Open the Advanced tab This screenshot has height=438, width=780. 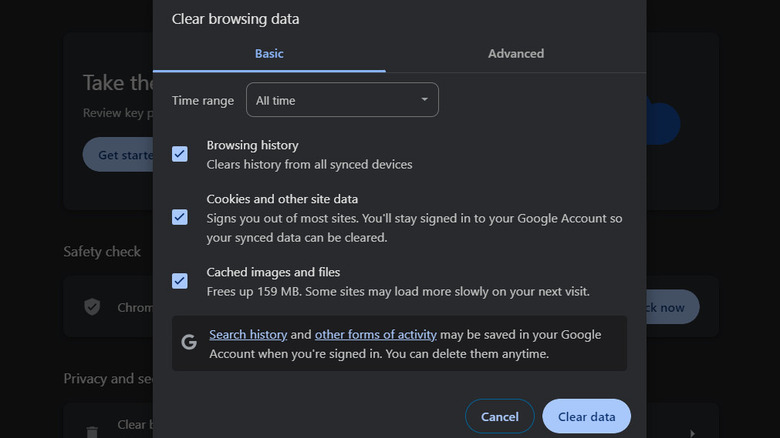(516, 54)
